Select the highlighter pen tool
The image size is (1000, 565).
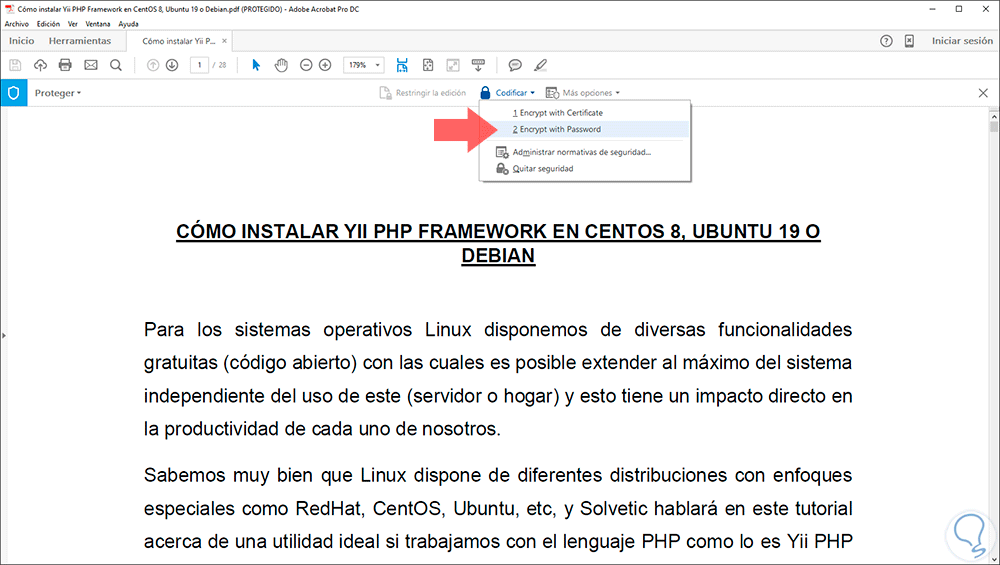pos(541,65)
